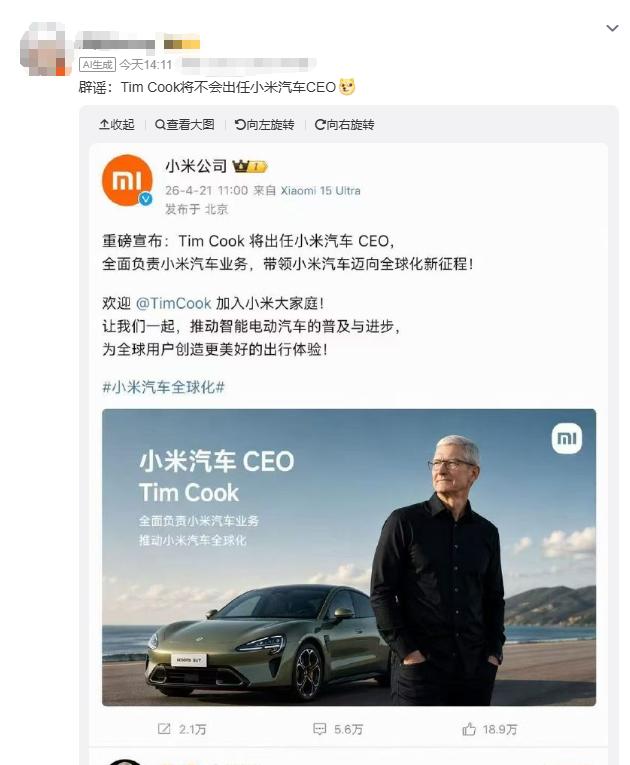Viewport: 630px width, 765px height.
Task: Click the white MI logo on poster
Action: 566,438
